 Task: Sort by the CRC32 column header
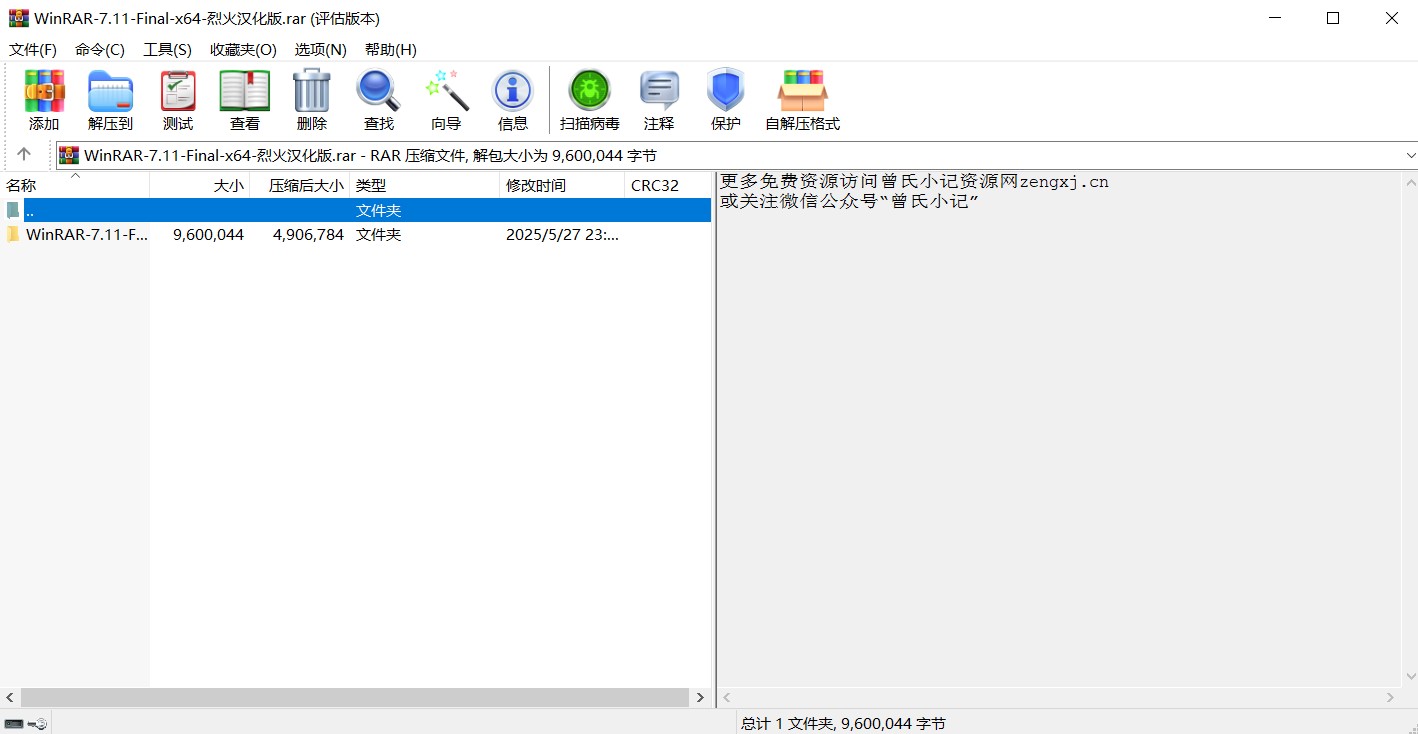pyautogui.click(x=667, y=185)
